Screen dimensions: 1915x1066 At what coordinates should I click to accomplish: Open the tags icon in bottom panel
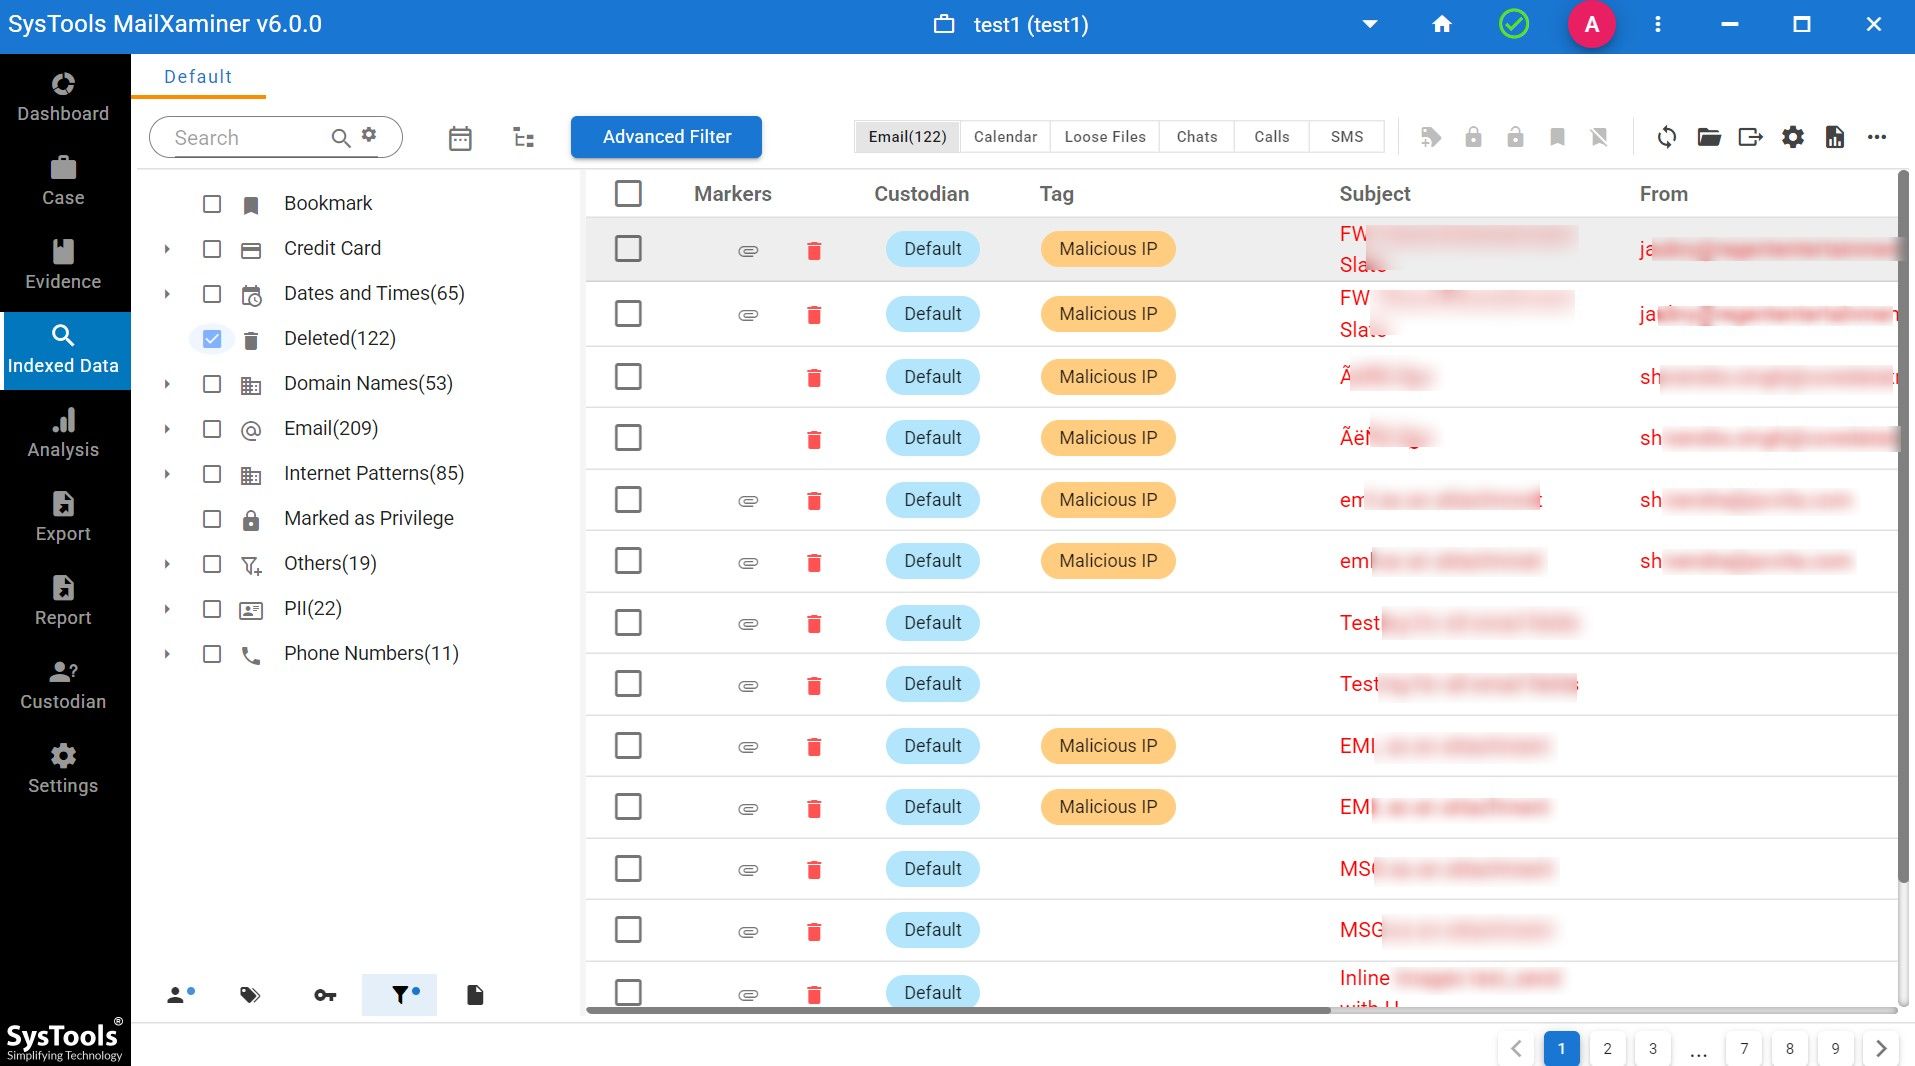[250, 995]
